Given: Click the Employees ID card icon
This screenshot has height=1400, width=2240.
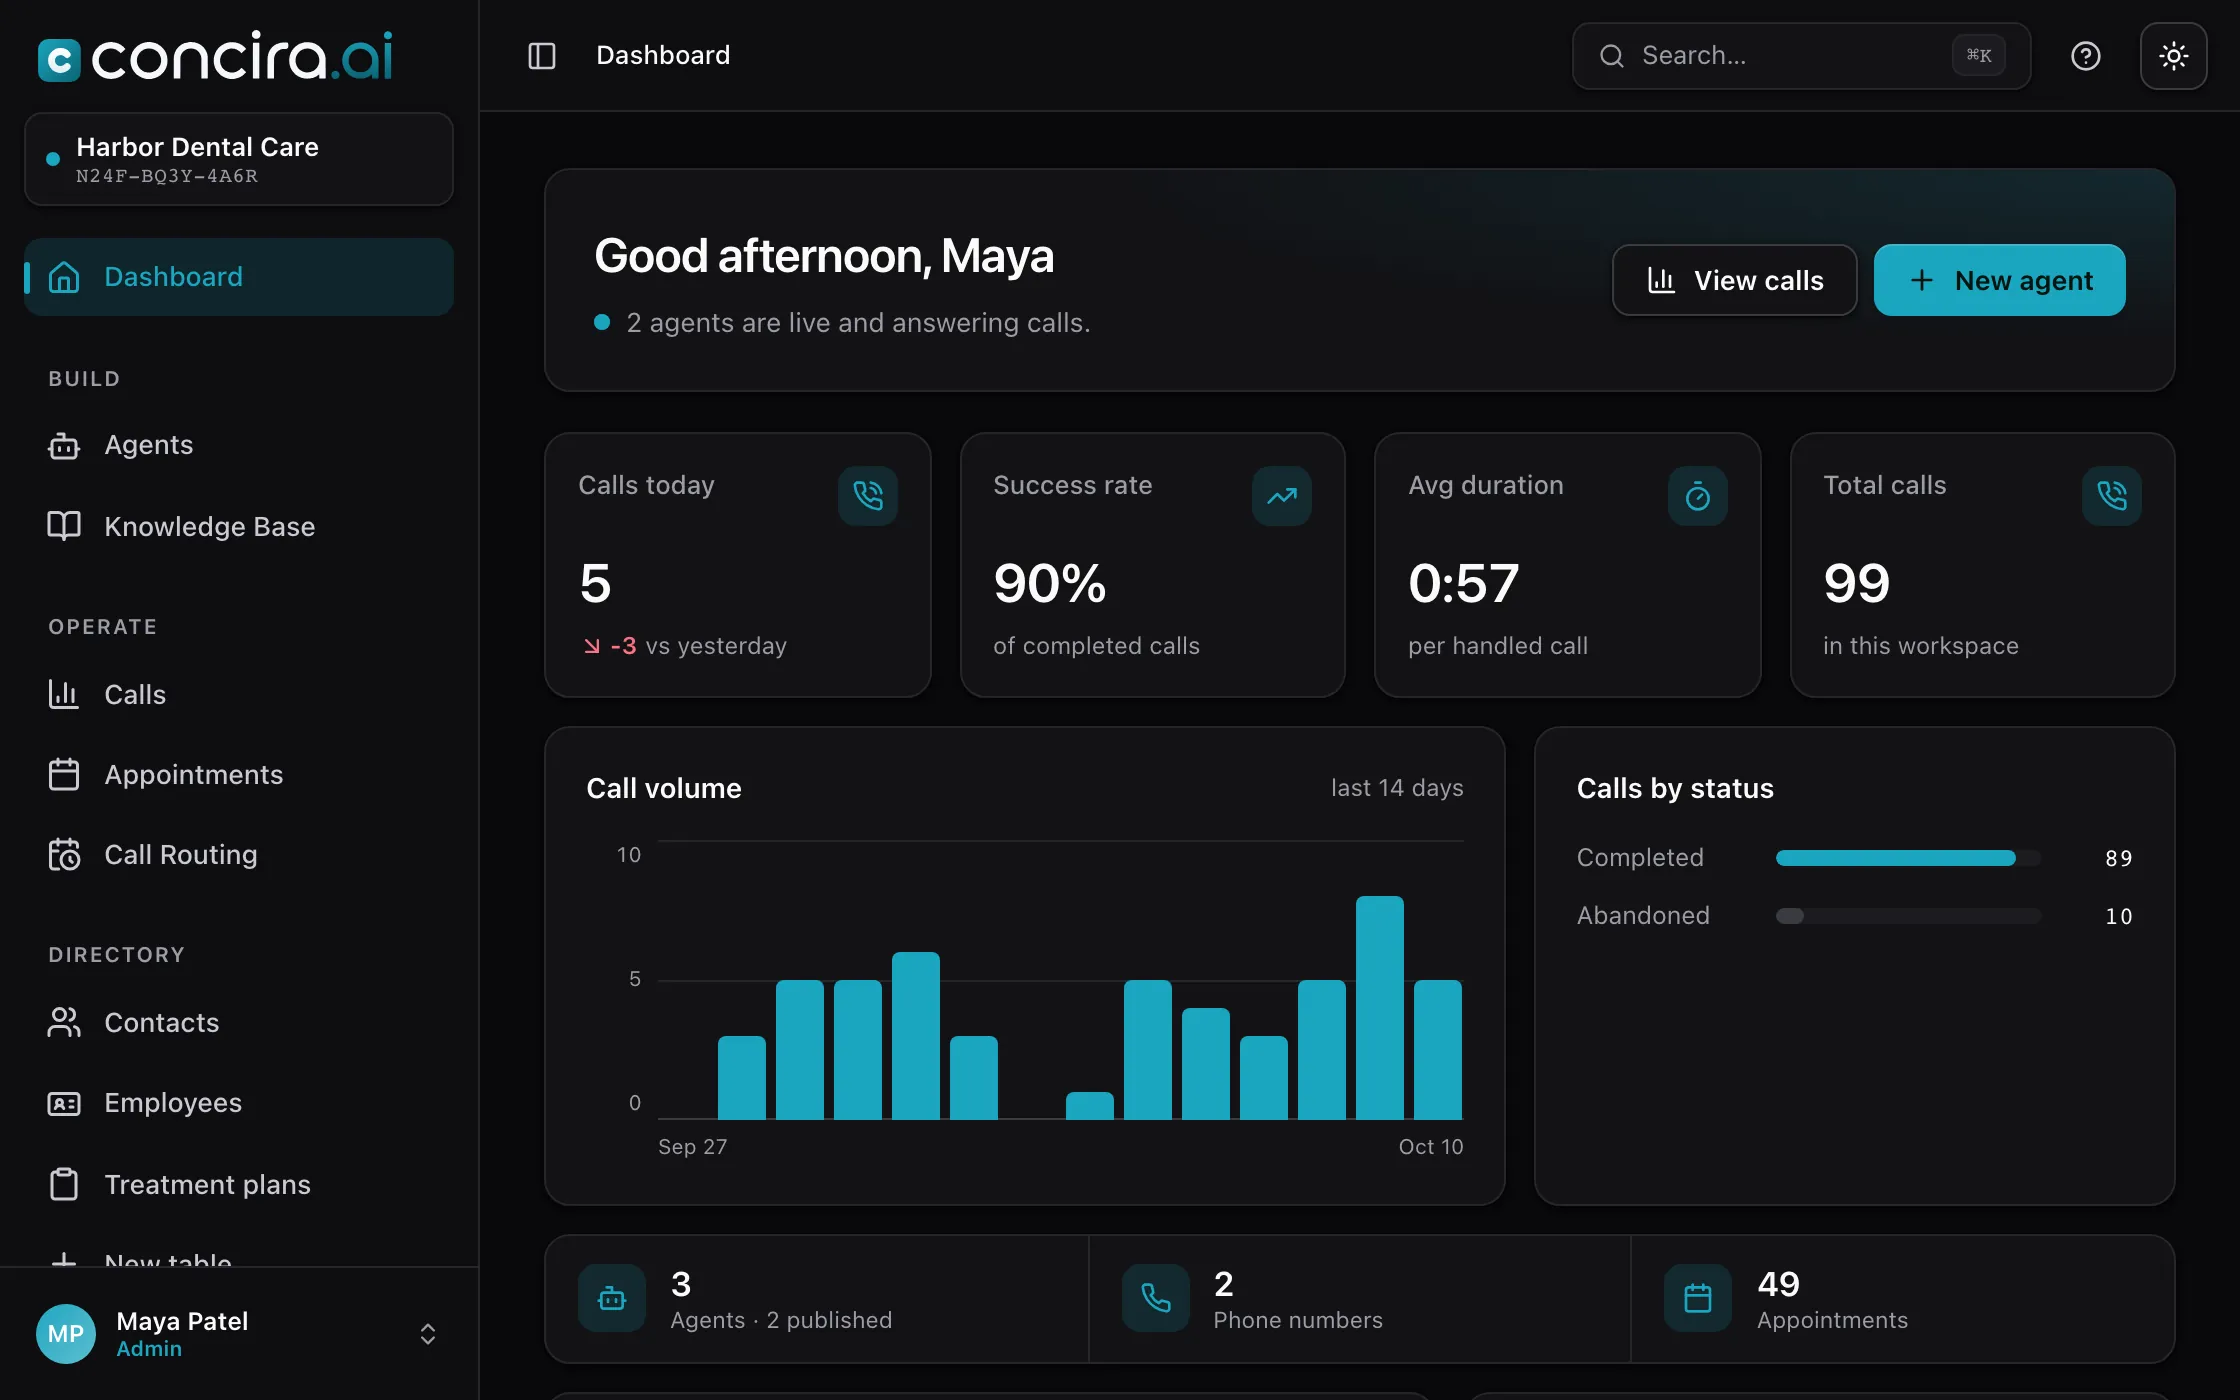Looking at the screenshot, I should [64, 1103].
